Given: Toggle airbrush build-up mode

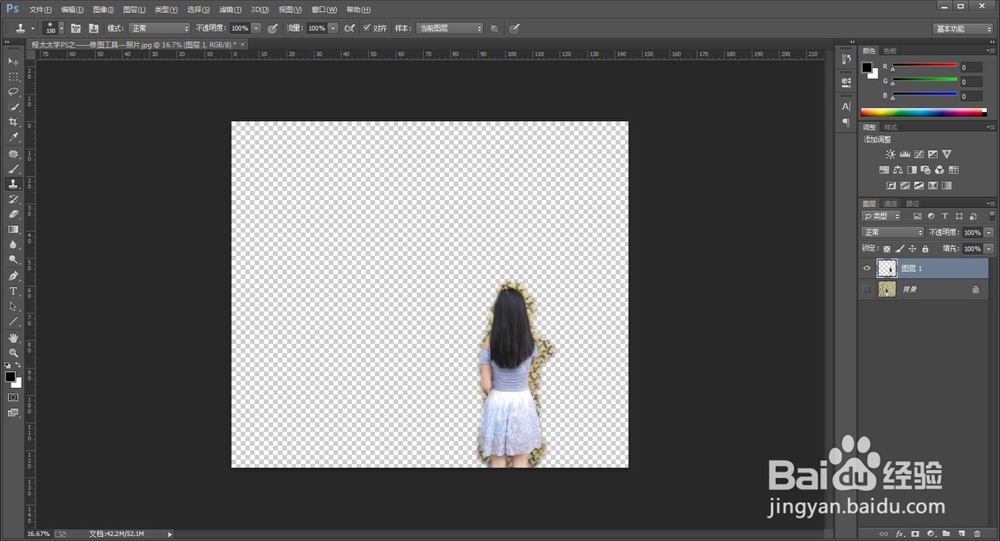Looking at the screenshot, I should 349,28.
